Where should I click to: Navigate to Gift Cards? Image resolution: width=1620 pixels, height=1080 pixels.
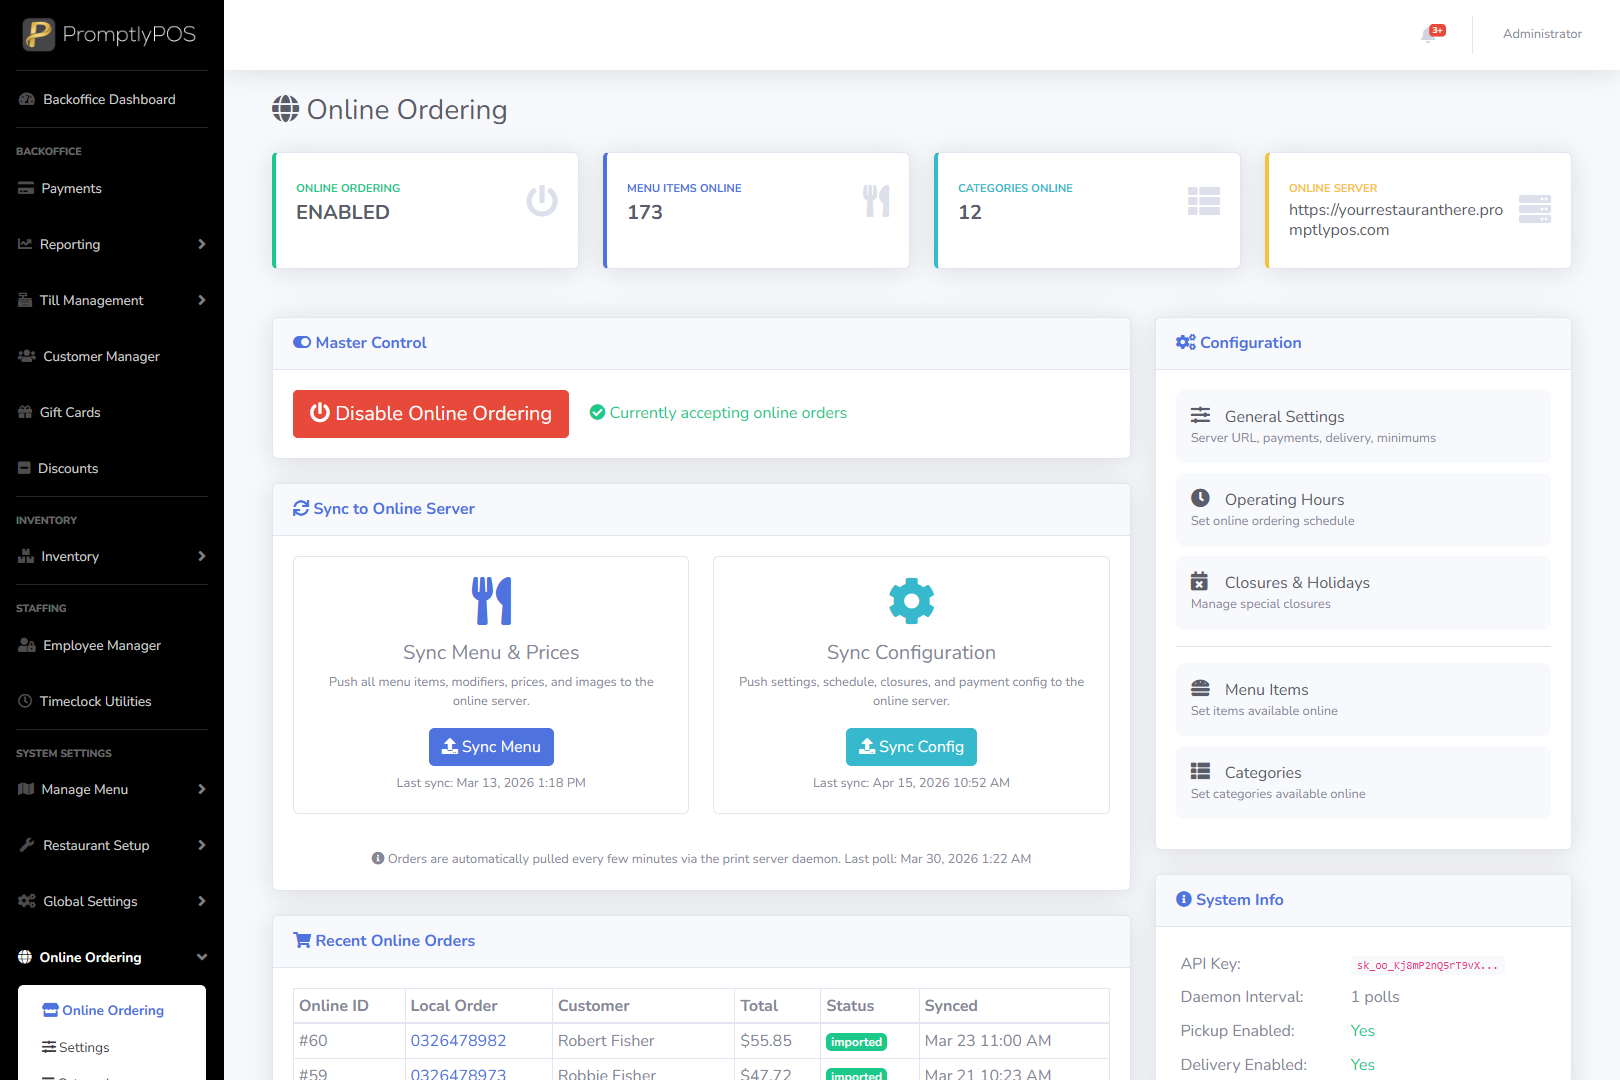point(112,412)
